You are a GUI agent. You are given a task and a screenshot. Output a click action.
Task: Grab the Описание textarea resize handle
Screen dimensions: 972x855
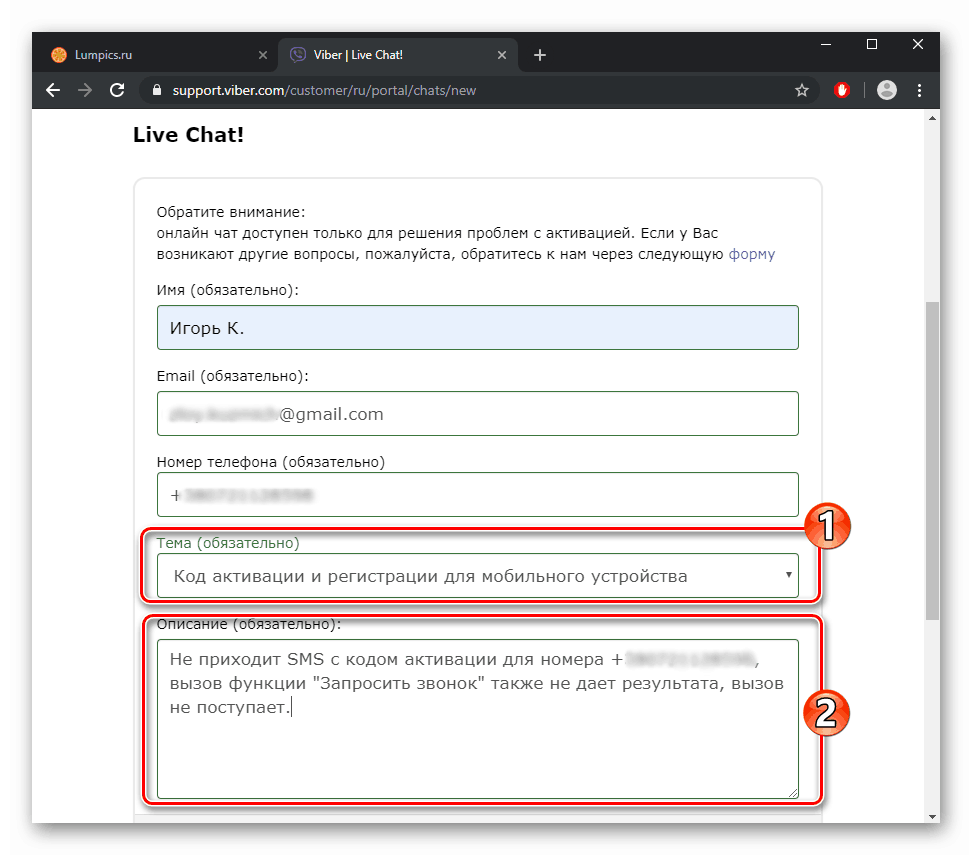point(793,793)
